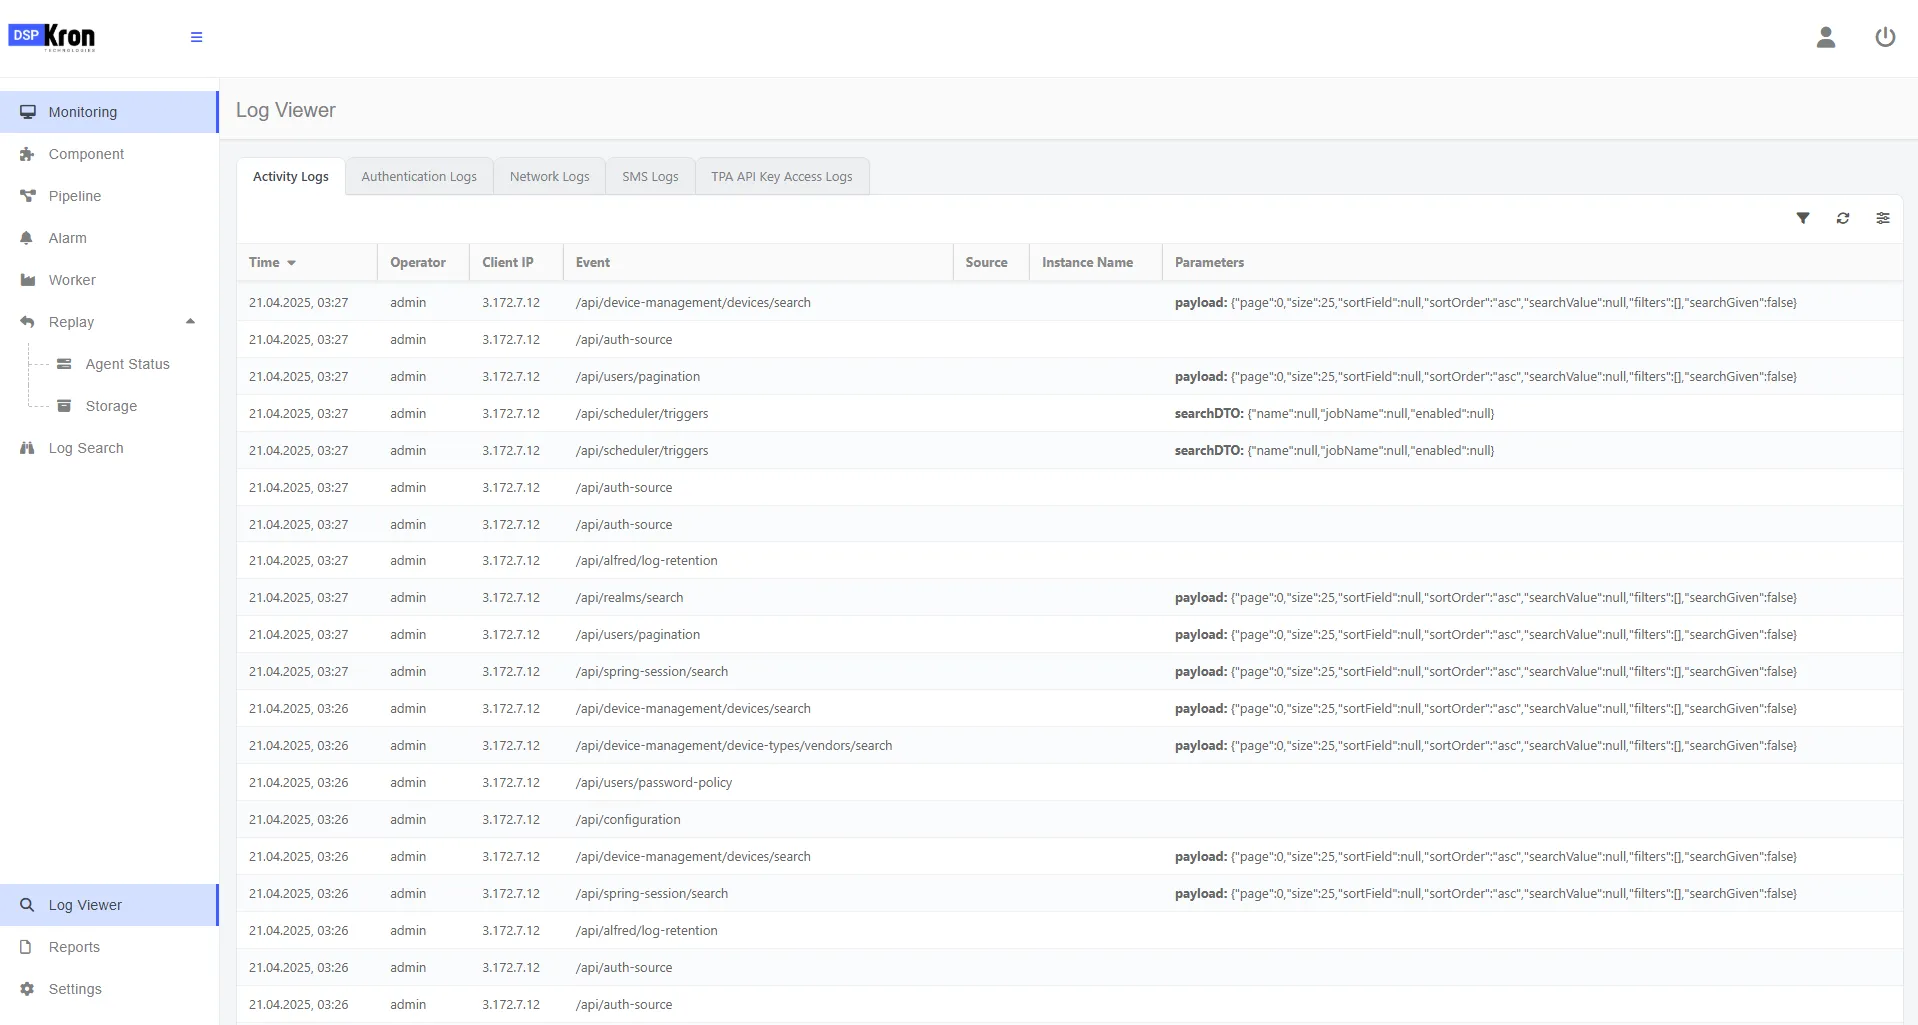The image size is (1918, 1025).
Task: Sort by Time column arrow
Action: pyautogui.click(x=291, y=263)
